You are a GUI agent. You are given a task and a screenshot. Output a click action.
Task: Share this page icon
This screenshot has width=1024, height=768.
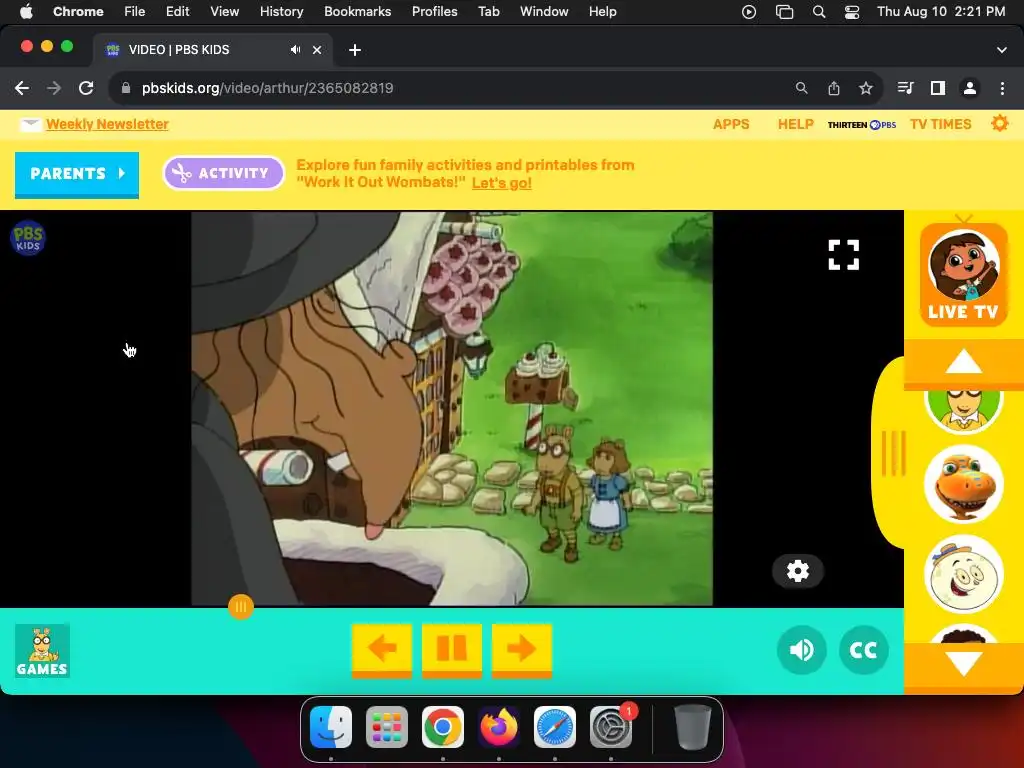pyautogui.click(x=834, y=88)
